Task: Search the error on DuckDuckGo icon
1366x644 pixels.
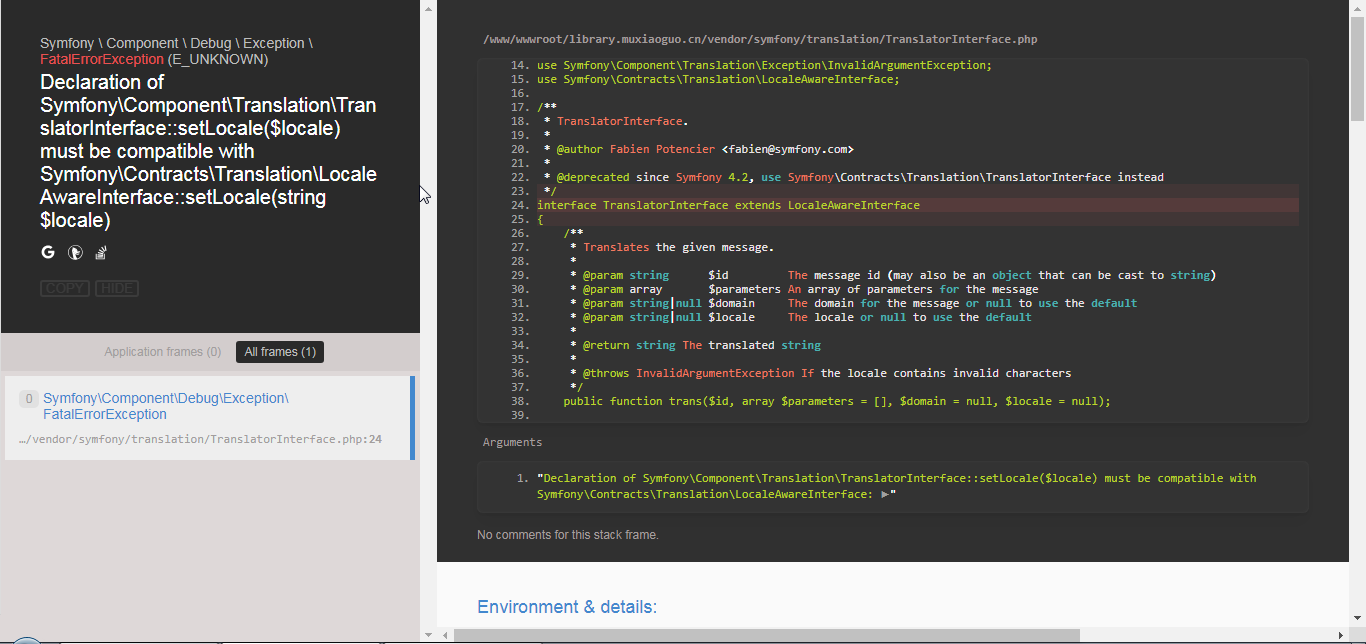Action: (75, 253)
